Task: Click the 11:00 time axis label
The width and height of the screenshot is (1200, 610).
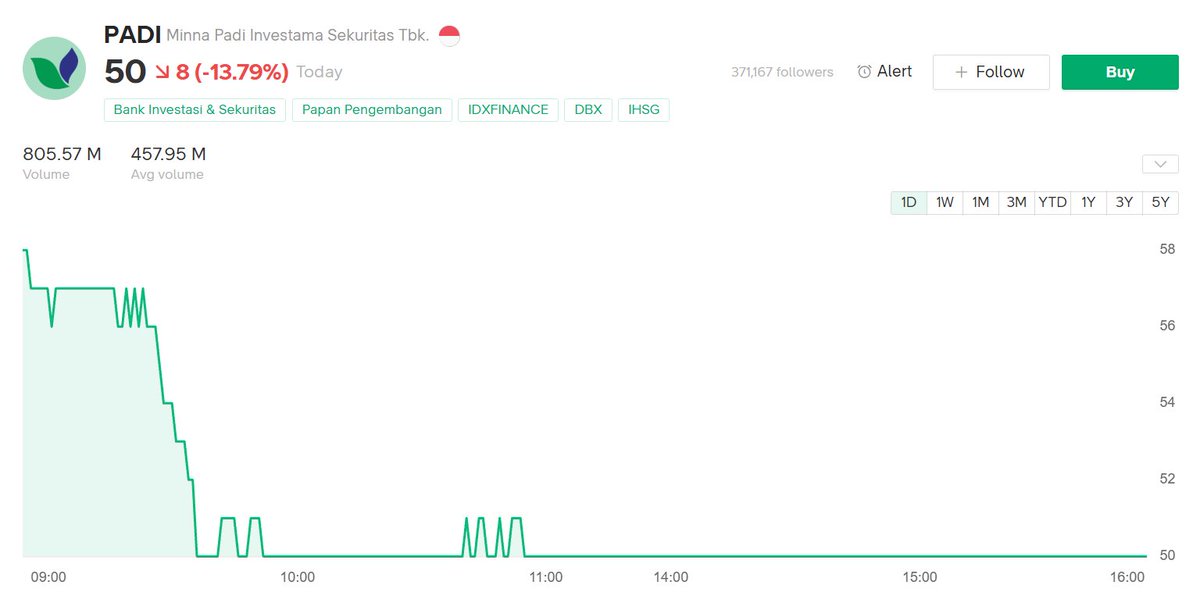Action: (546, 578)
